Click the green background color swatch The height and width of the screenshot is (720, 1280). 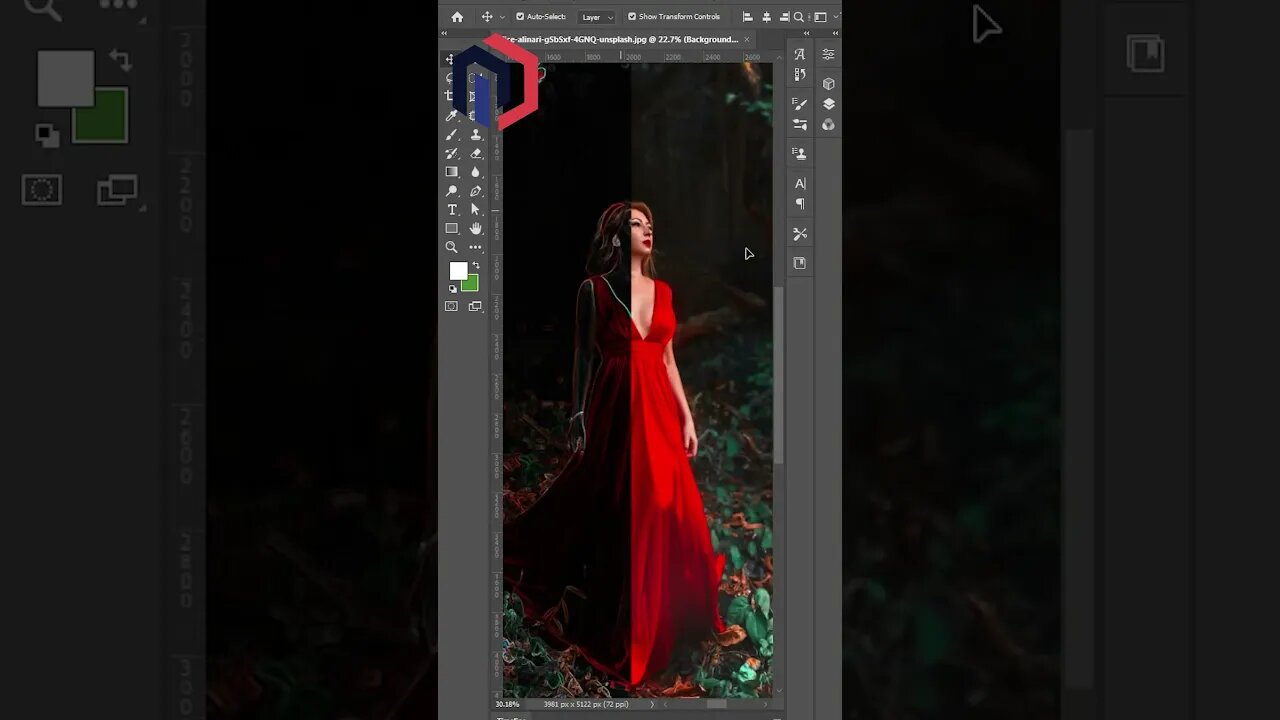pos(471,285)
